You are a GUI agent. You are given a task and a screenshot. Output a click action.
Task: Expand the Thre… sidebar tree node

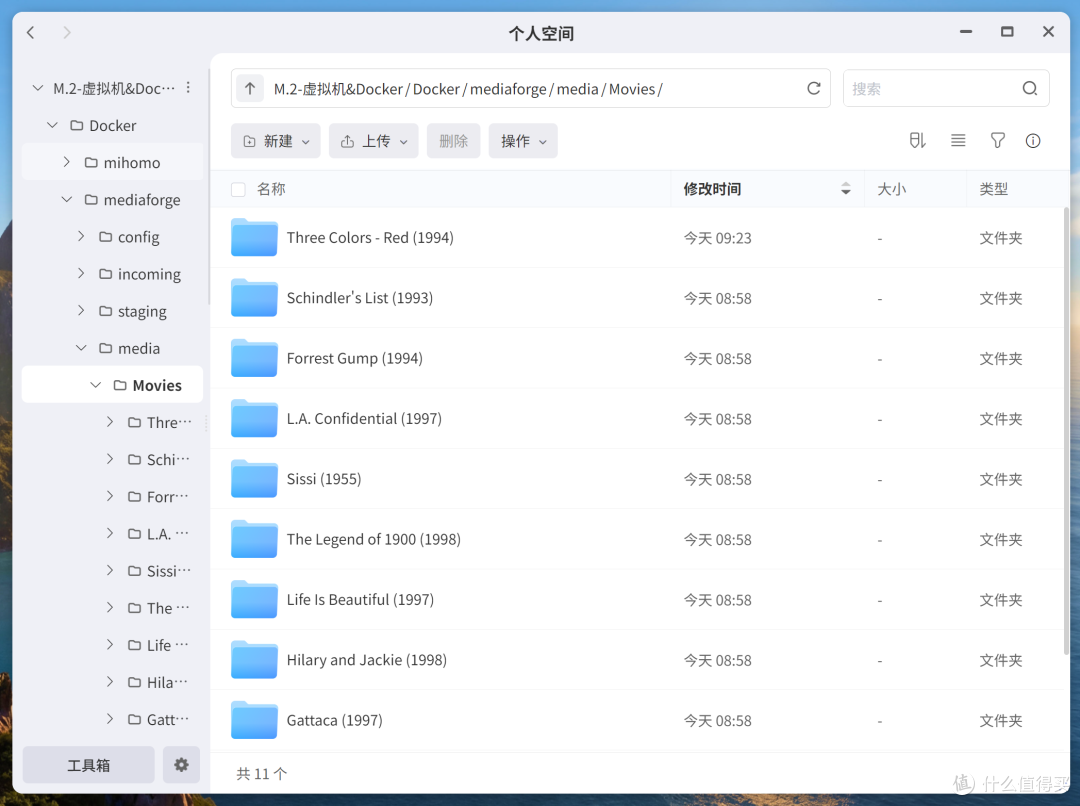point(110,422)
